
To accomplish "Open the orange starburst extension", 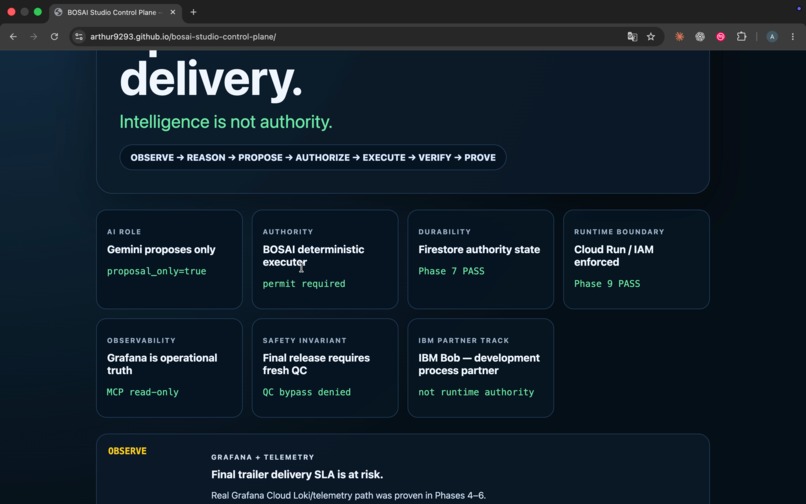I will [680, 37].
